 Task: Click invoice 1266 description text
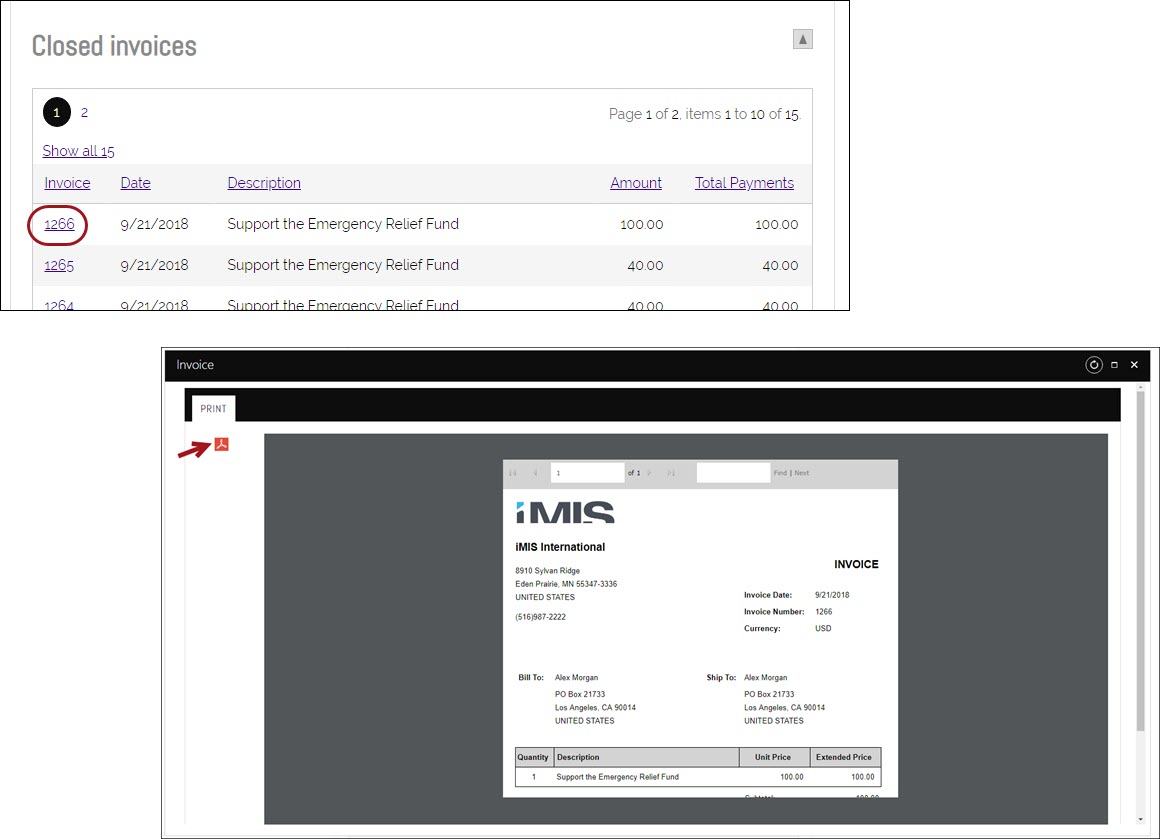pyautogui.click(x=343, y=224)
